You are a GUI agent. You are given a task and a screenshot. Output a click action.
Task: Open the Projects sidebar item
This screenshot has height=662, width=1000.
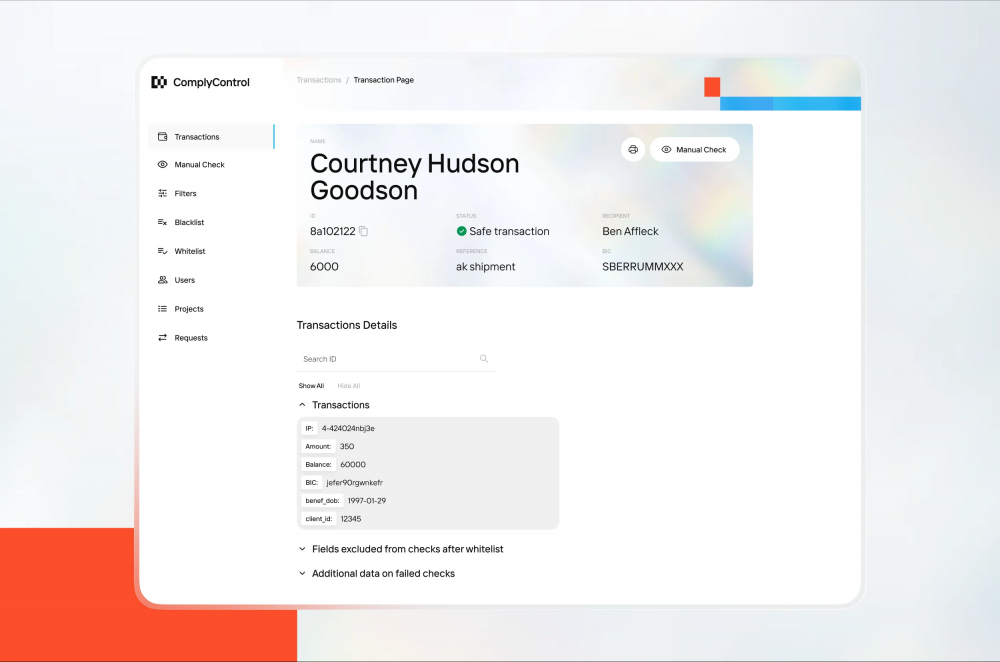pos(188,309)
